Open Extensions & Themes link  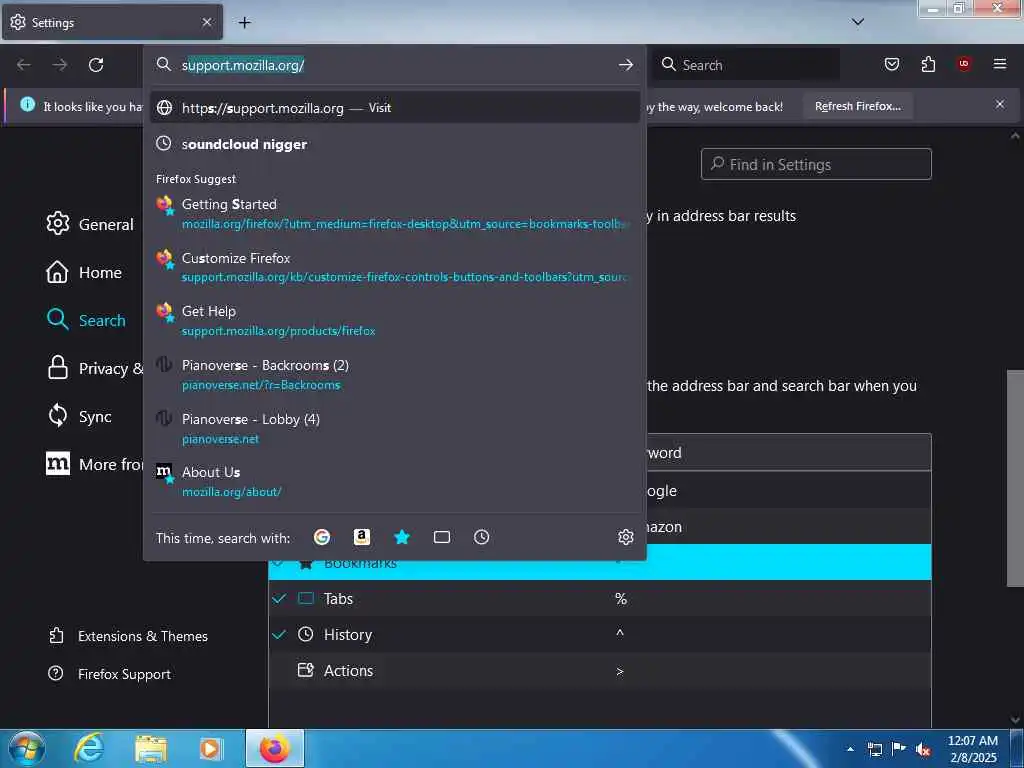(x=129, y=636)
